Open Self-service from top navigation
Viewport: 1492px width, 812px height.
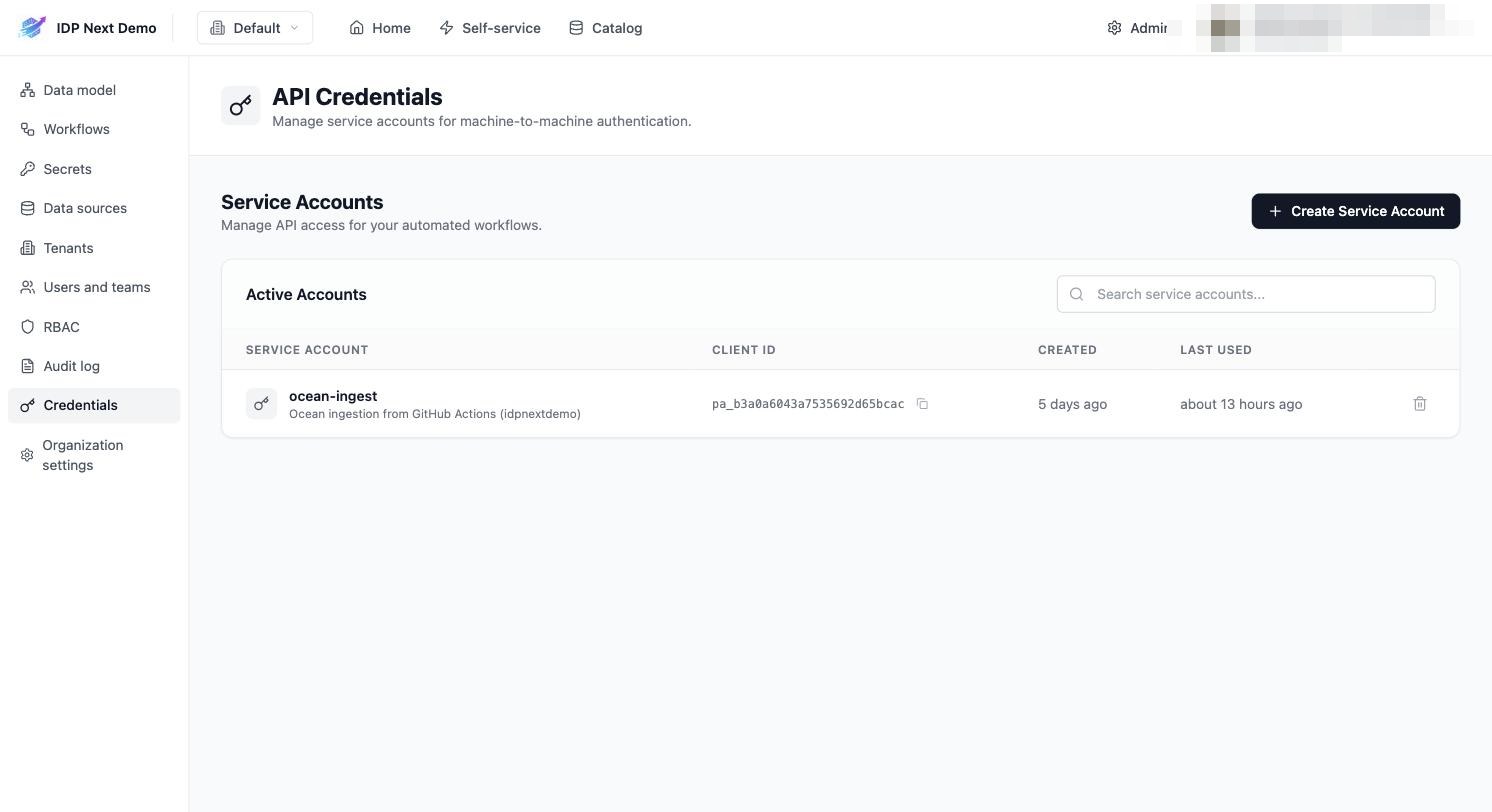(490, 28)
